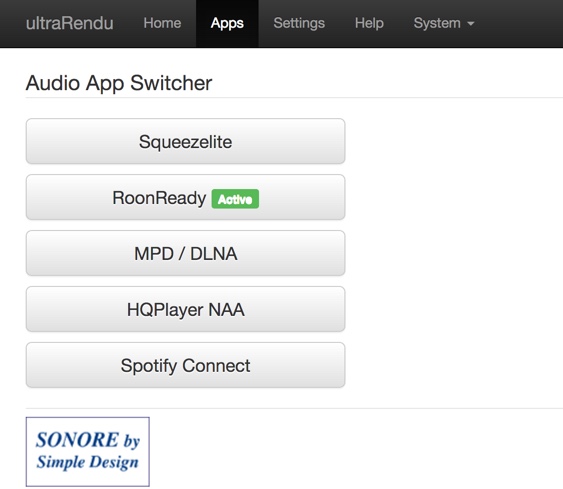Activate the MPD / DLNA app
Viewport: 563px width, 489px height.
point(186,253)
